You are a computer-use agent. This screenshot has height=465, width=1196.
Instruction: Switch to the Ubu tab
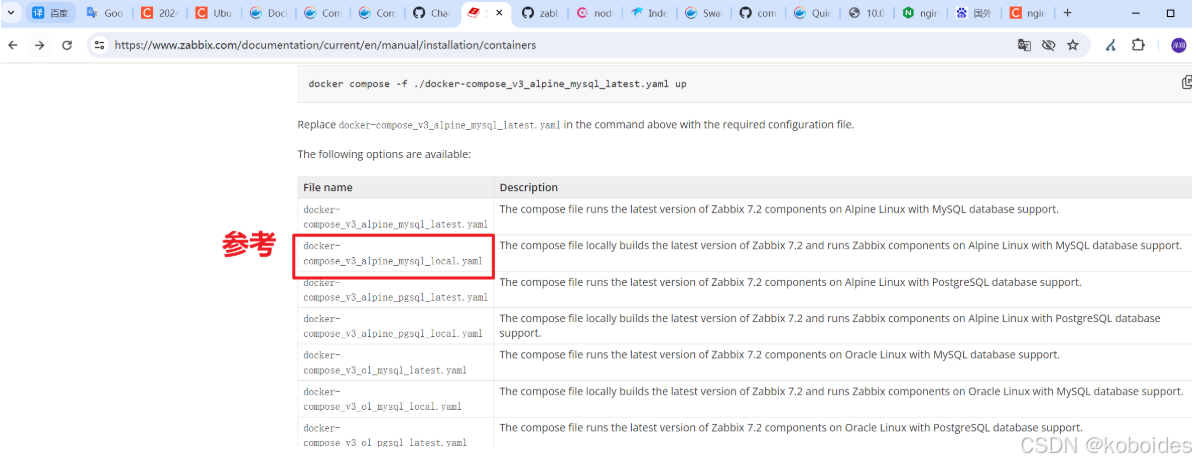[214, 13]
